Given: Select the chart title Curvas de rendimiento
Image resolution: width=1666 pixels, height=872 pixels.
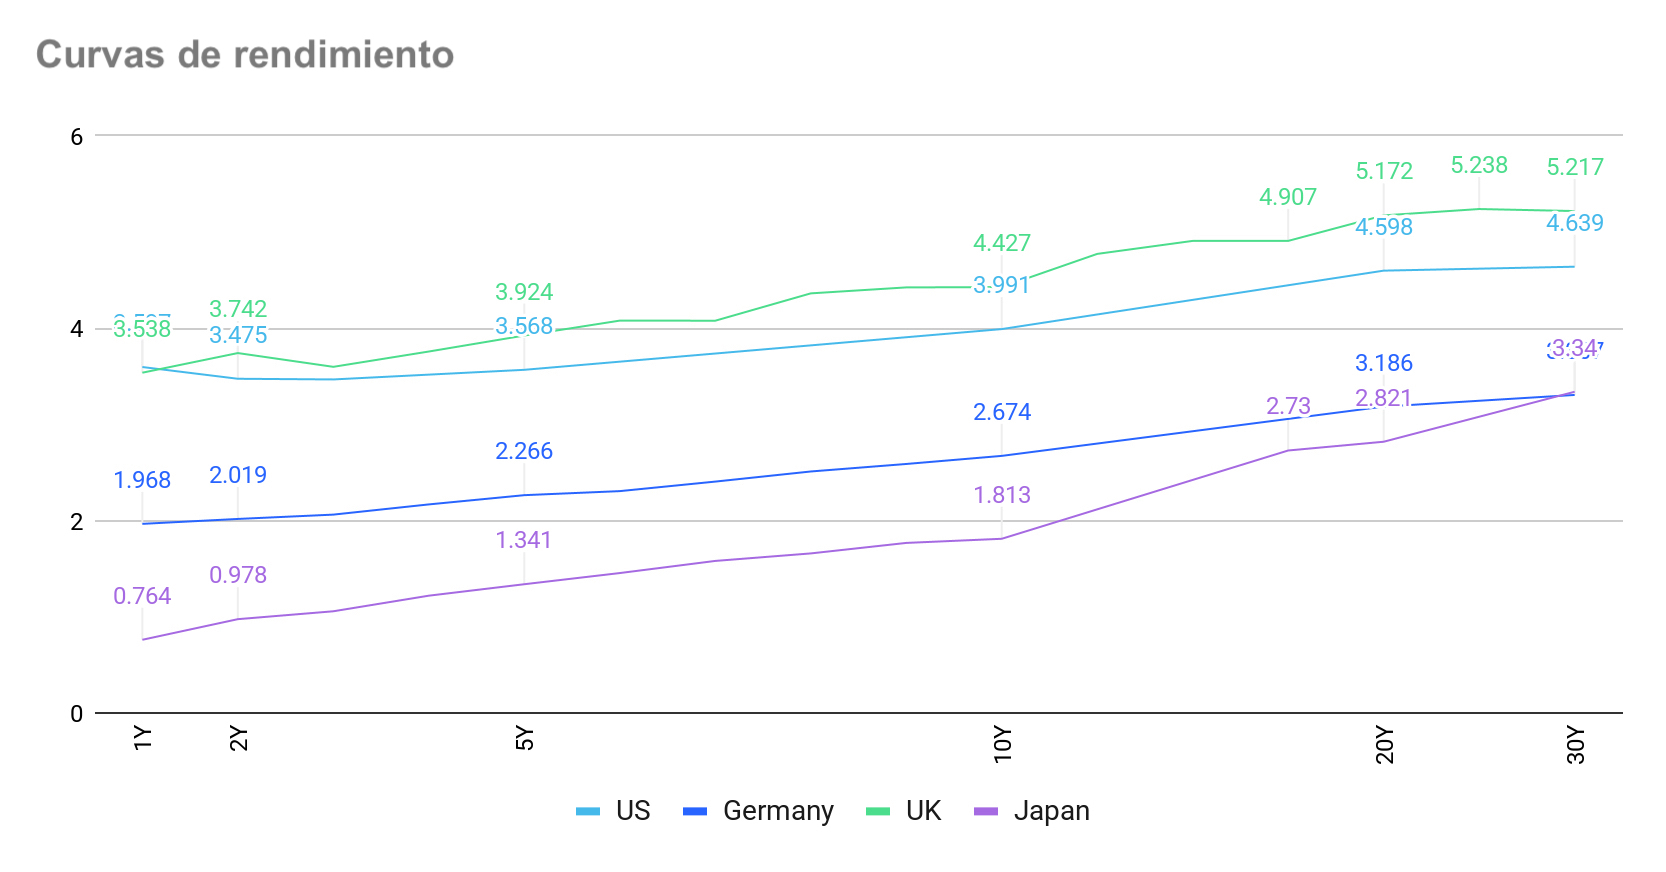Looking at the screenshot, I should click(x=245, y=55).
